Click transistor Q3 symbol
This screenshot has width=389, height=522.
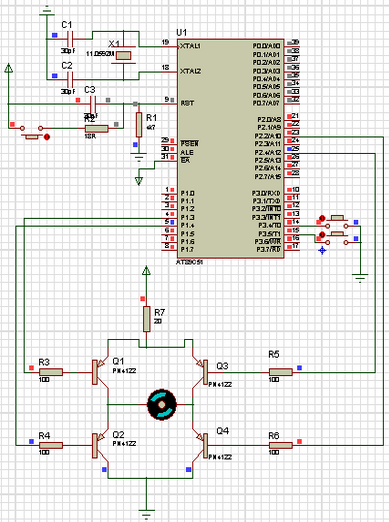[x=200, y=372]
